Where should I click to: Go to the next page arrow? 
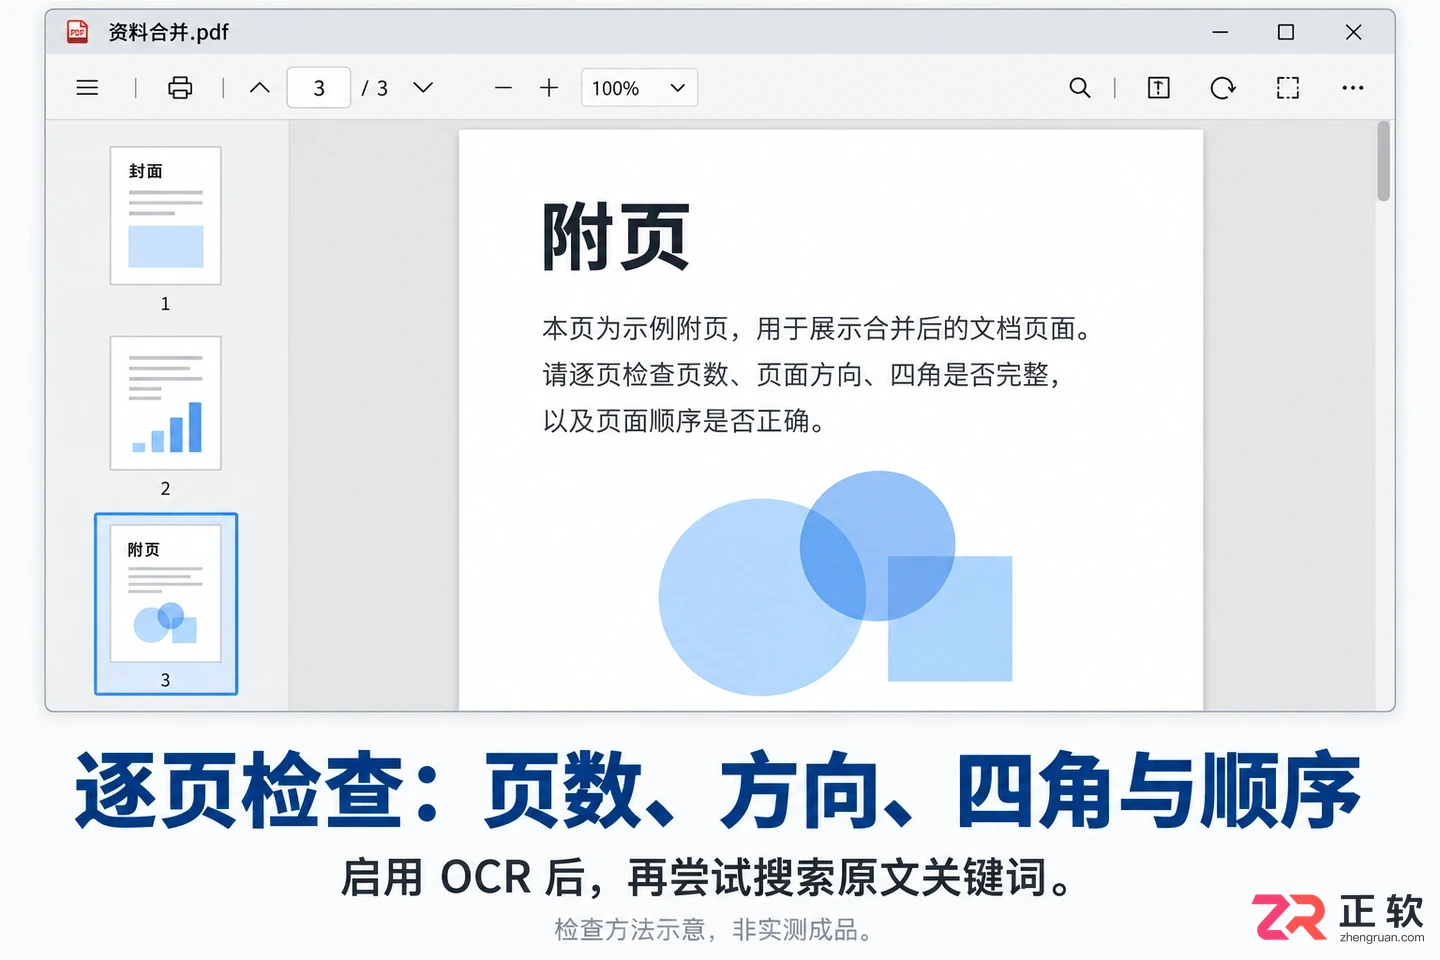[423, 88]
